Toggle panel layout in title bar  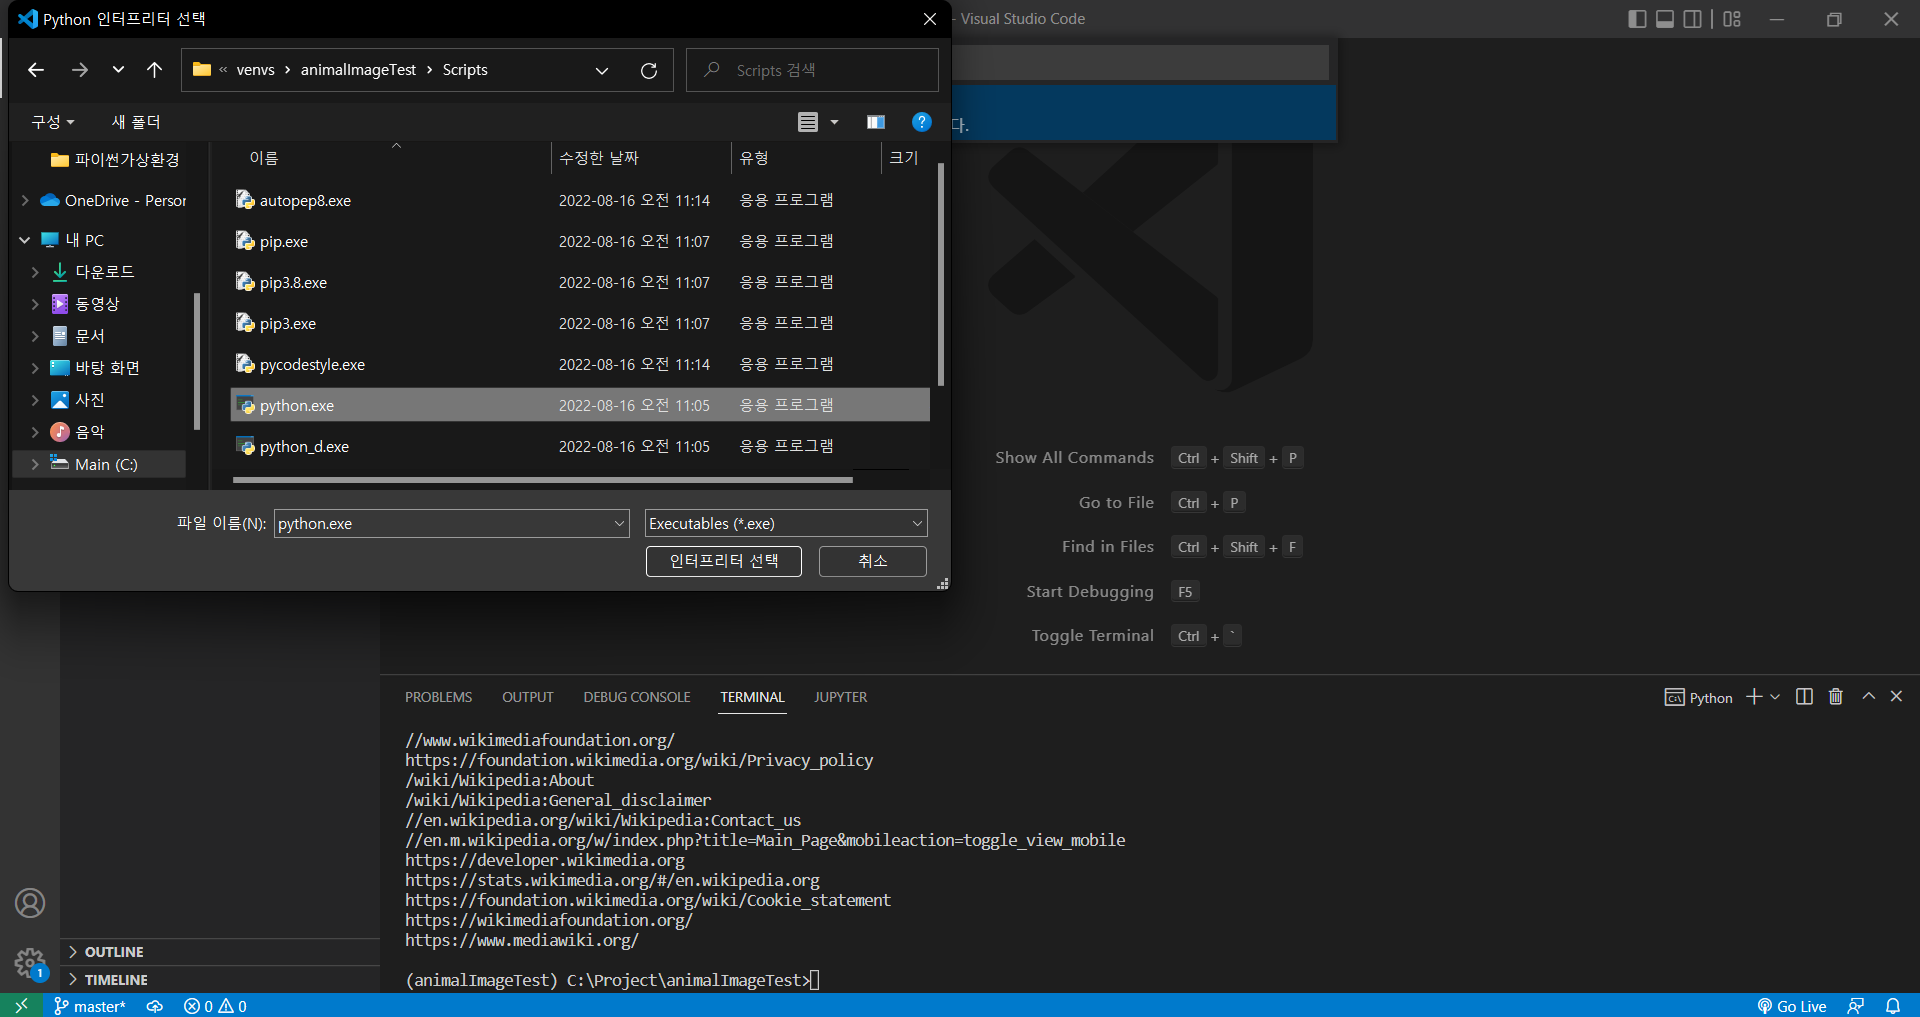coord(1665,19)
